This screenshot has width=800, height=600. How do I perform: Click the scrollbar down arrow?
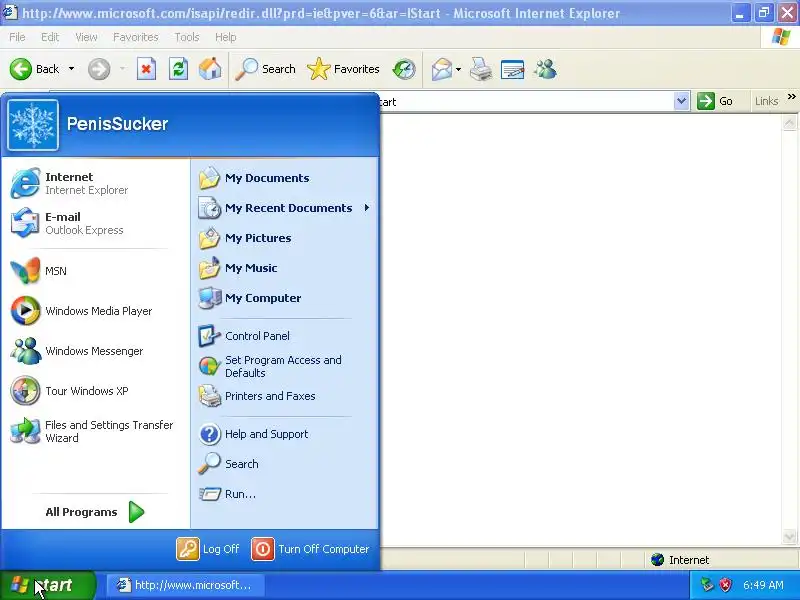789,536
